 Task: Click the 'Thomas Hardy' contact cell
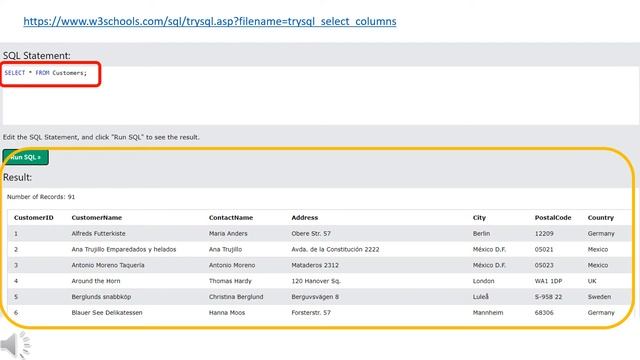[x=230, y=281]
